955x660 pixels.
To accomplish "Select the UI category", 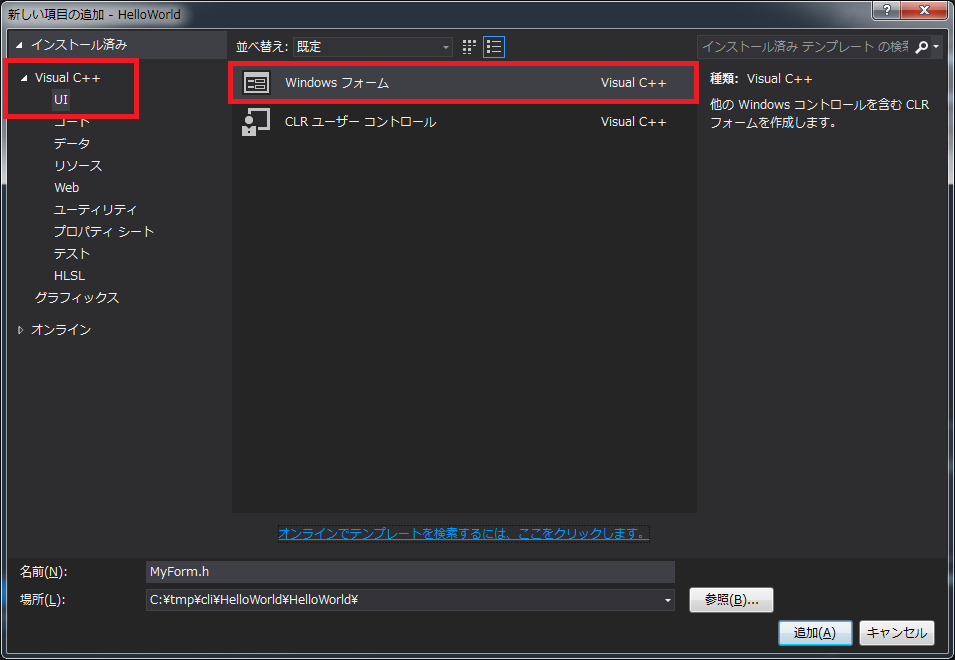I will tap(61, 100).
